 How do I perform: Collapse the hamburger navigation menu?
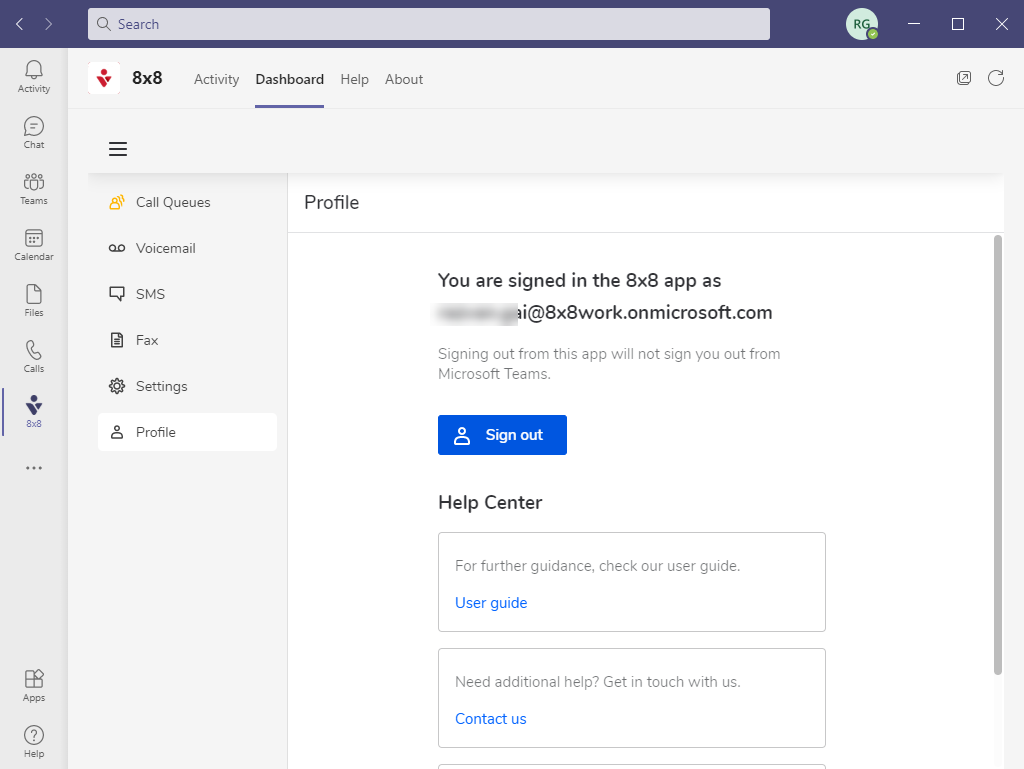[118, 149]
